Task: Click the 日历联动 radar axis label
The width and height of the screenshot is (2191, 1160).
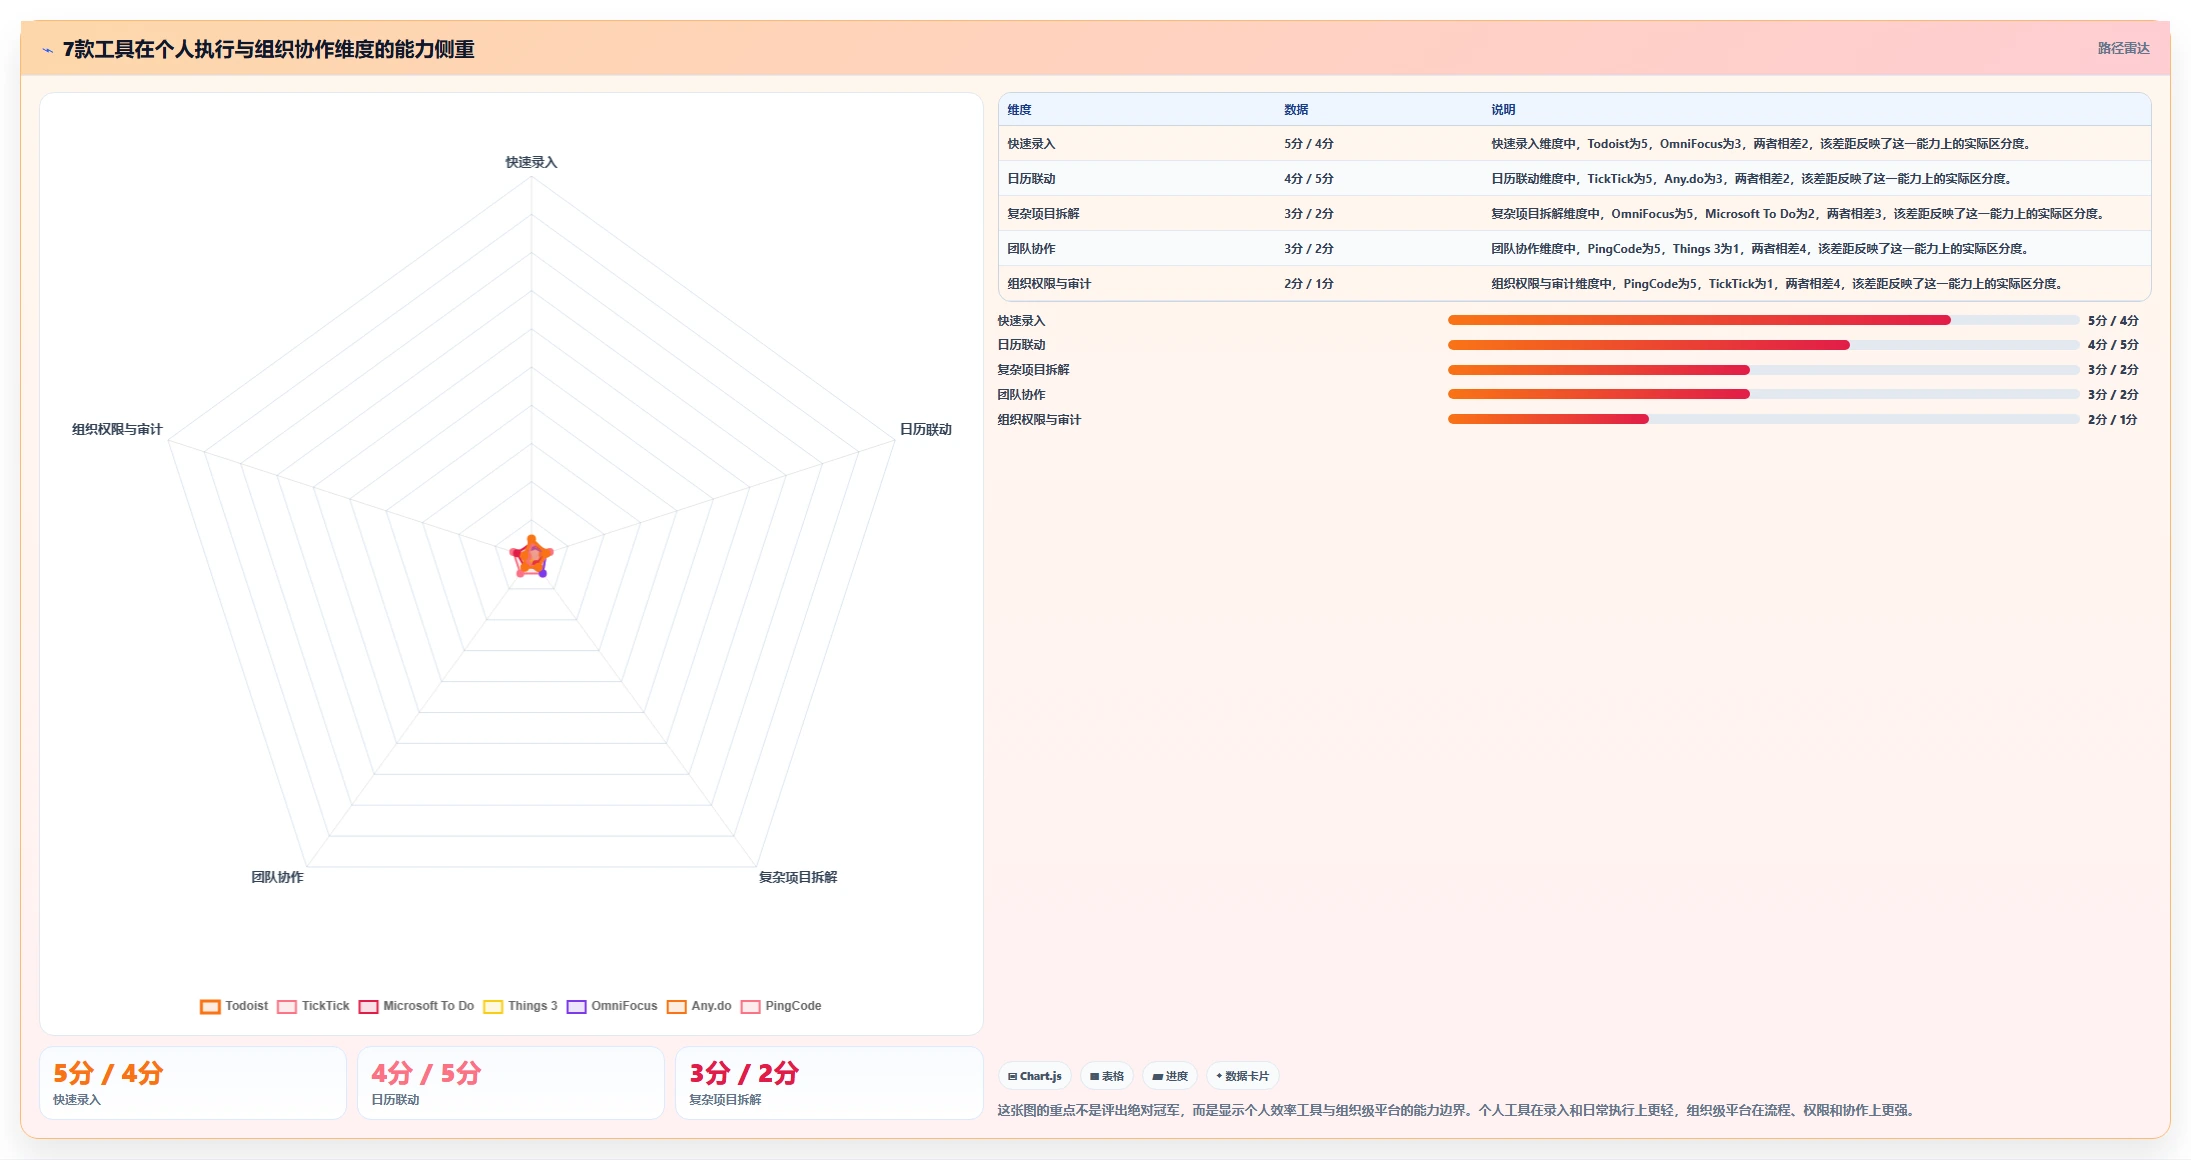Action: (x=925, y=429)
